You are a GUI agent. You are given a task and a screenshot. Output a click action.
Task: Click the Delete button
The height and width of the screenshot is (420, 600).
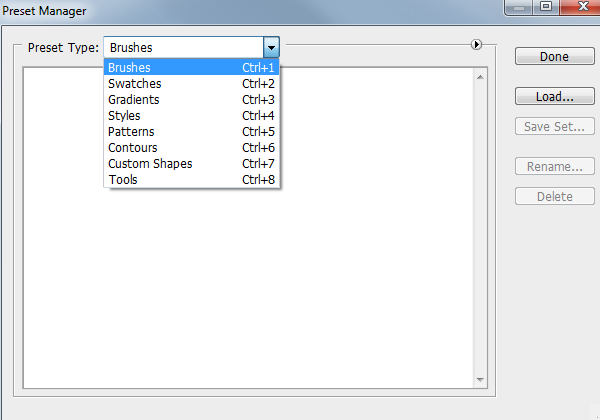(x=554, y=196)
